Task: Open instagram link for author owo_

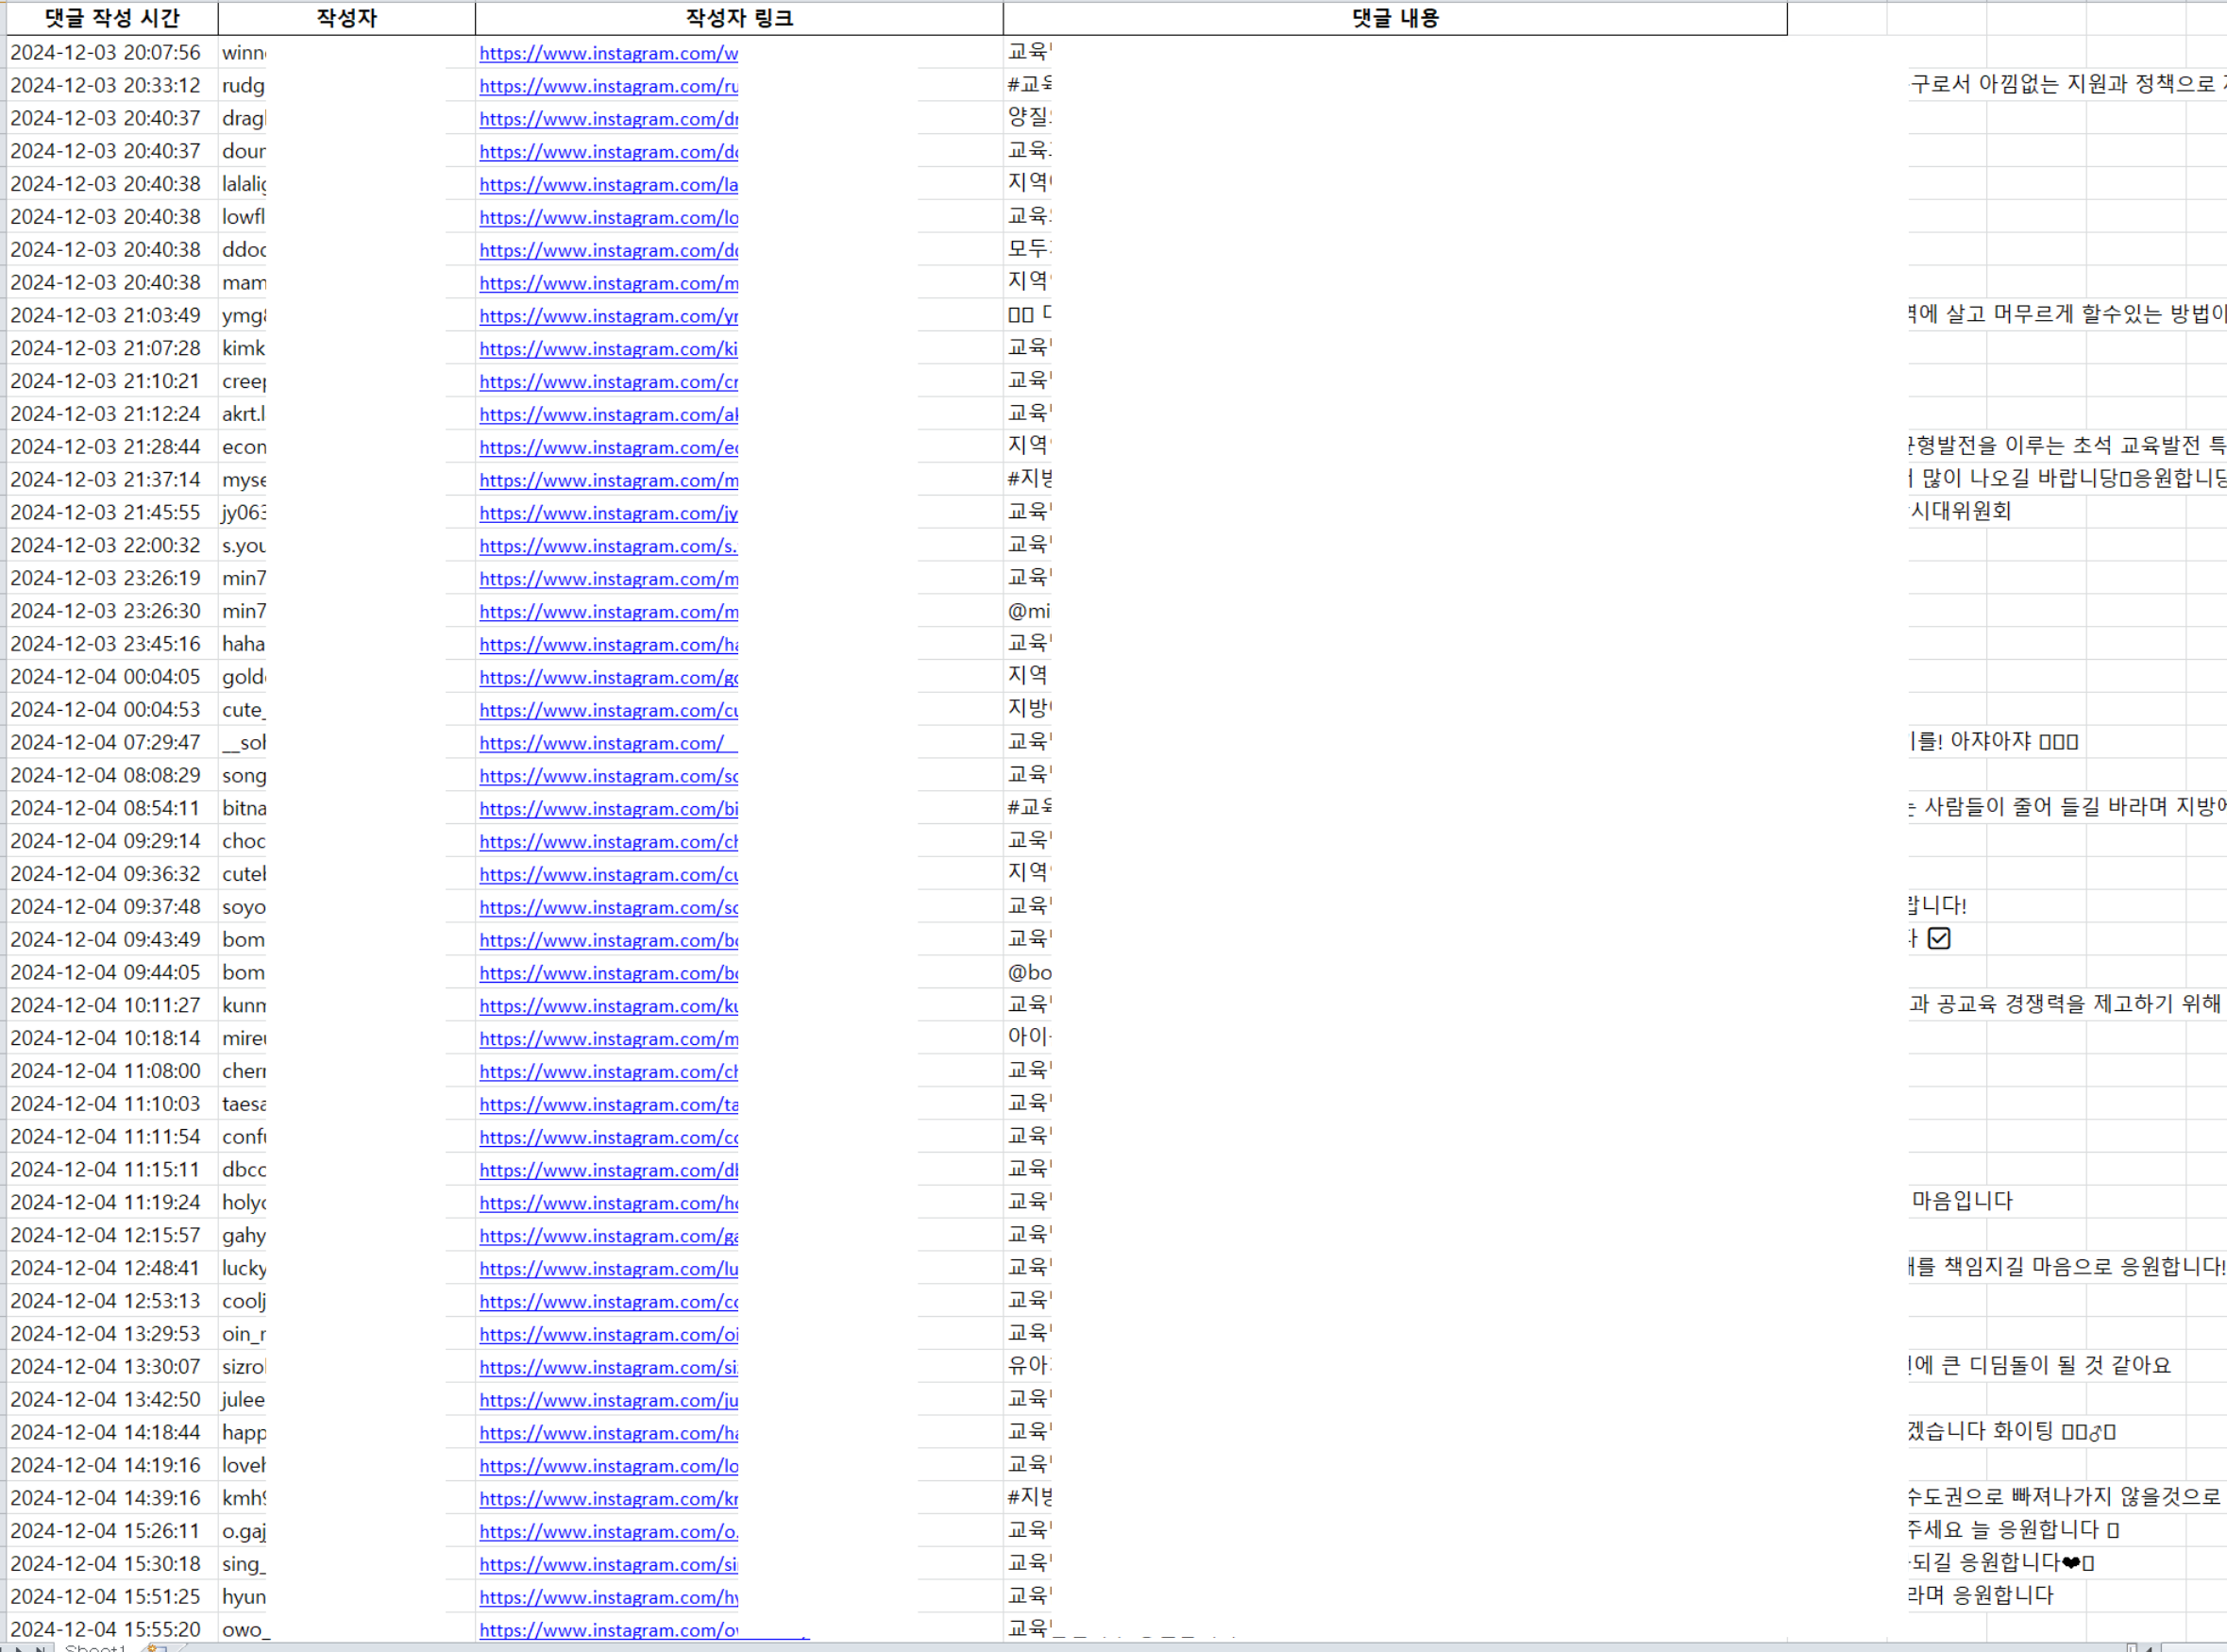Action: 608,1630
